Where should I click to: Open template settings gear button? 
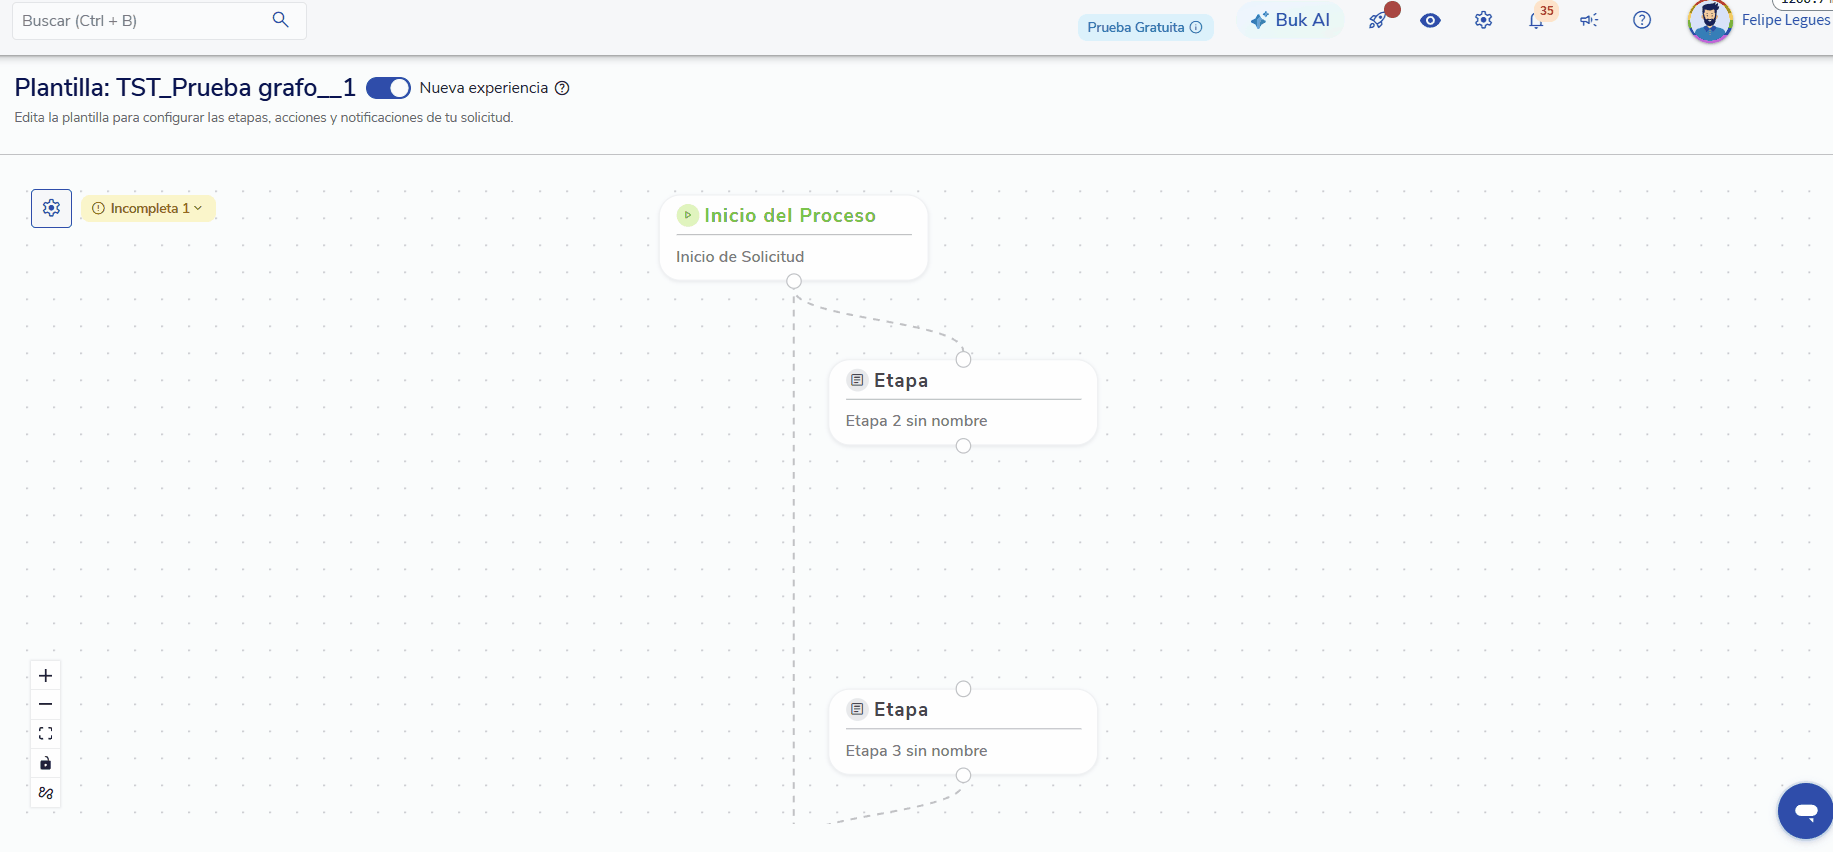(51, 208)
